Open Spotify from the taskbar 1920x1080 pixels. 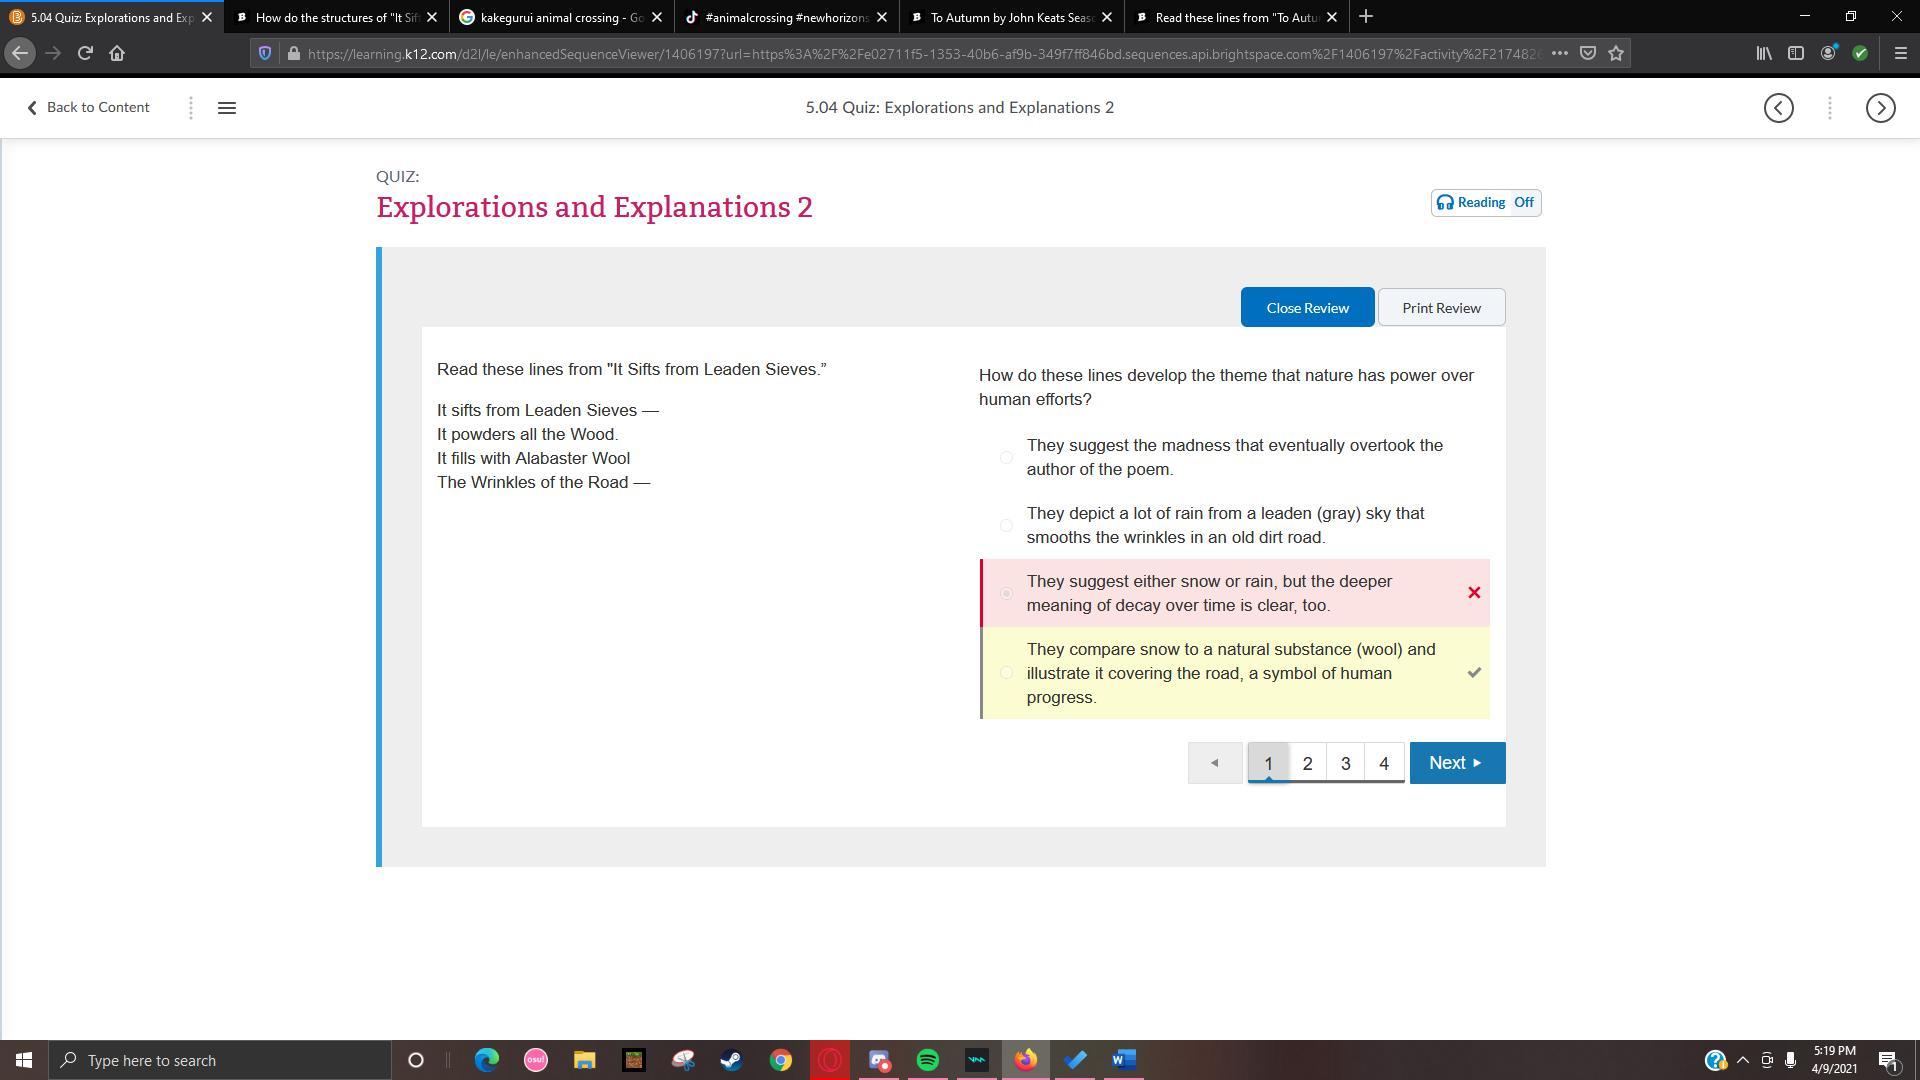pyautogui.click(x=928, y=1060)
